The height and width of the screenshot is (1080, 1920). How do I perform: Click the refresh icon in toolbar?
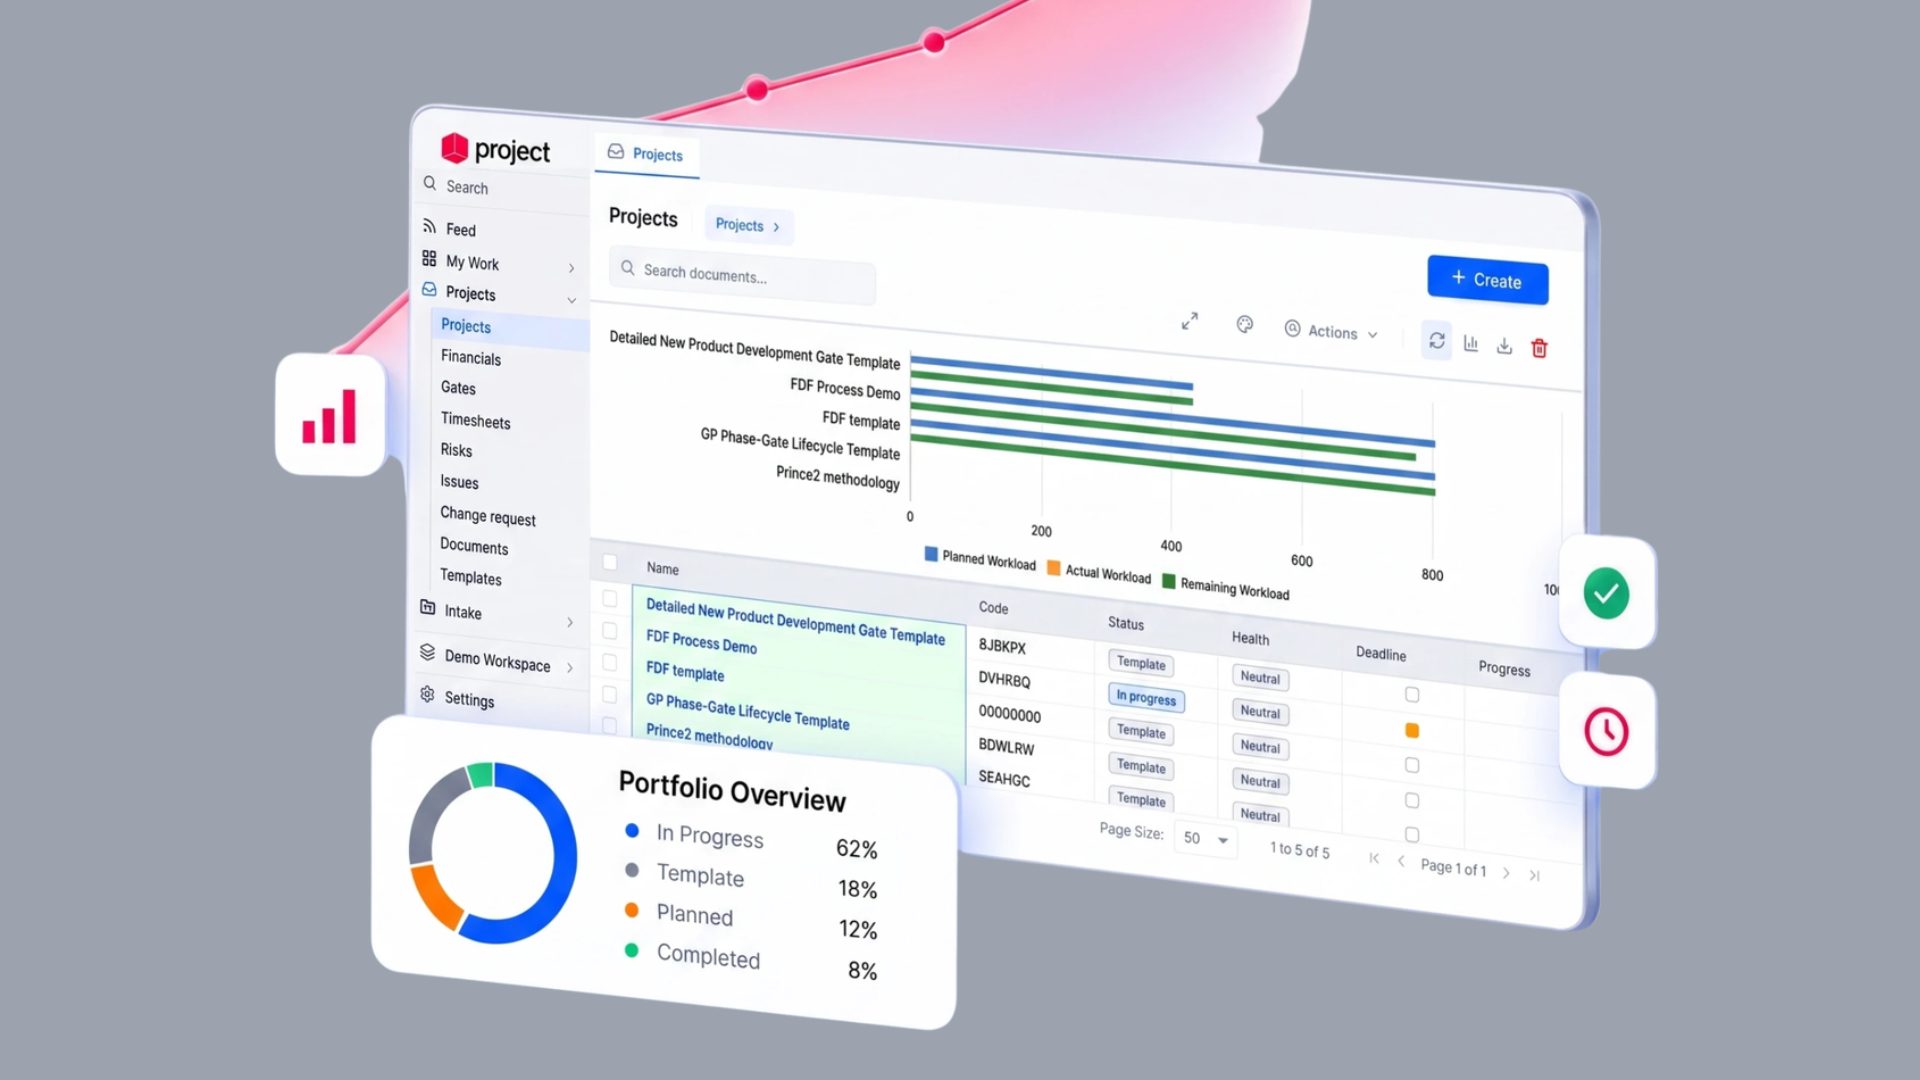pyautogui.click(x=1437, y=340)
